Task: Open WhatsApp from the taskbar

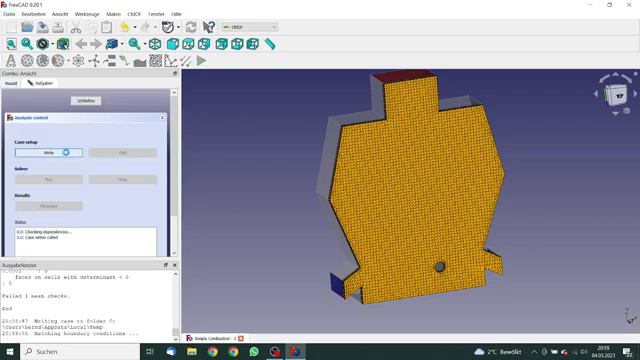Action: coord(254,351)
